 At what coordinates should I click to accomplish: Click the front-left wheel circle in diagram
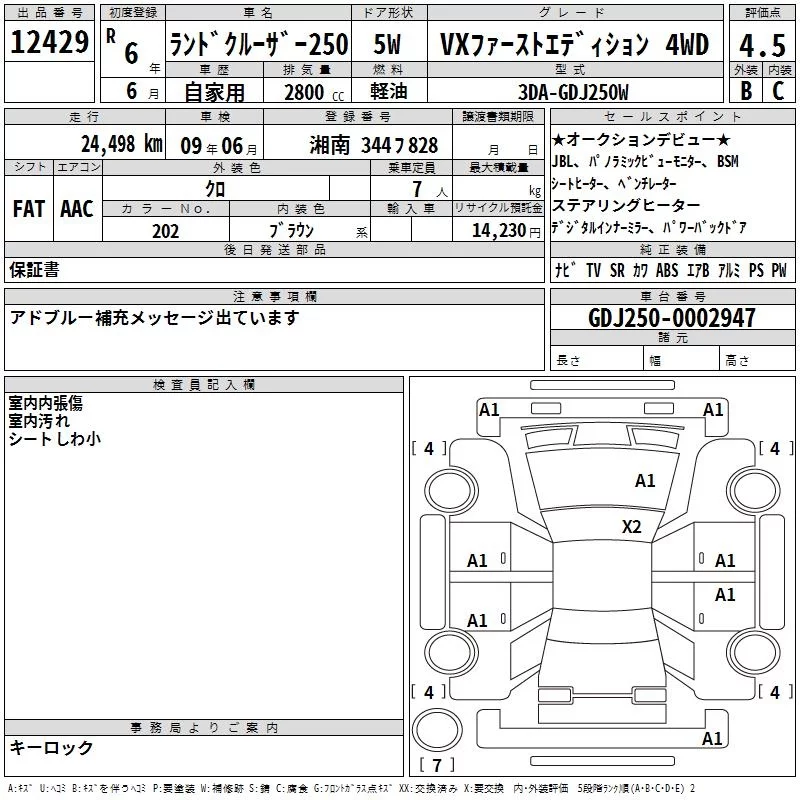[x=451, y=490]
